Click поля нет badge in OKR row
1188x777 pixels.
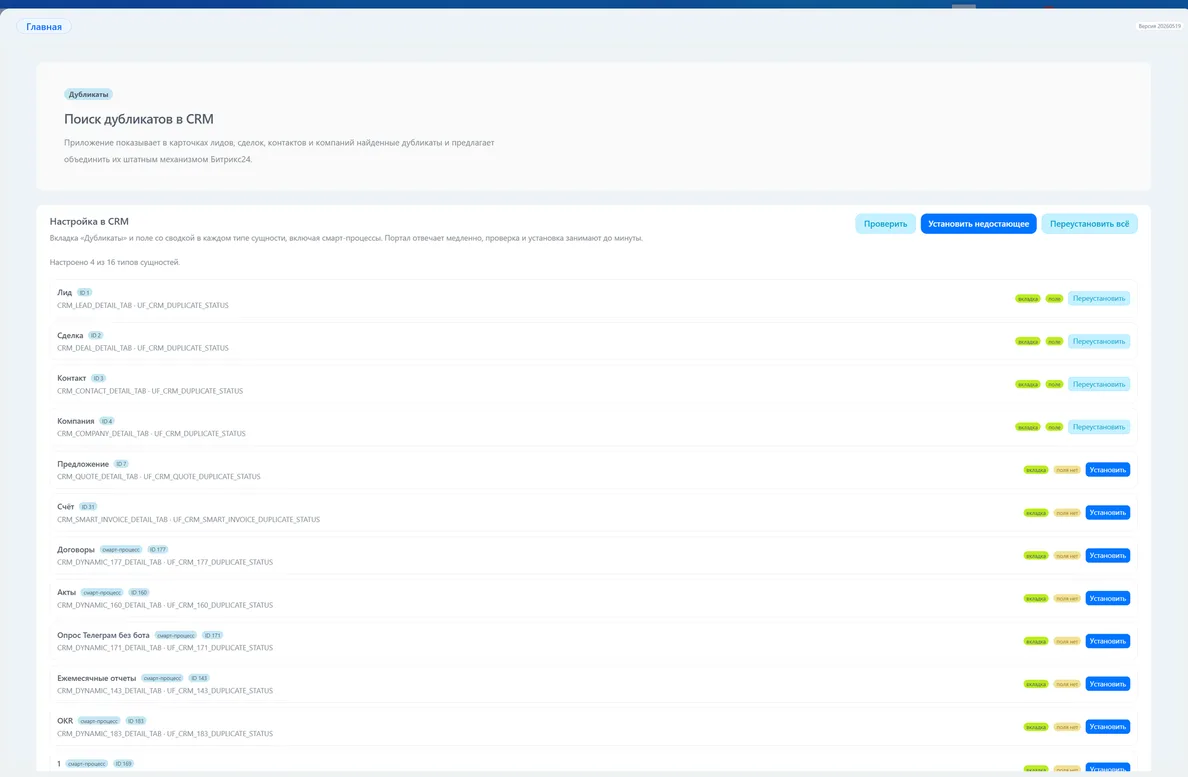point(1067,727)
